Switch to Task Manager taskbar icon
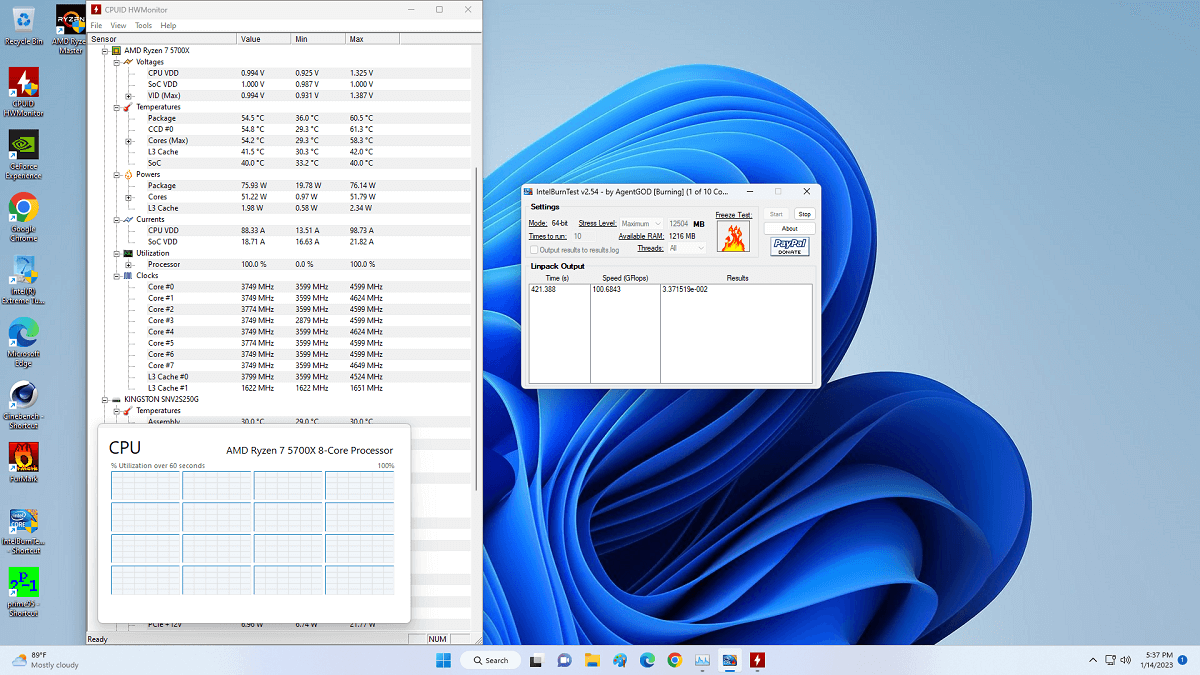 coord(702,660)
